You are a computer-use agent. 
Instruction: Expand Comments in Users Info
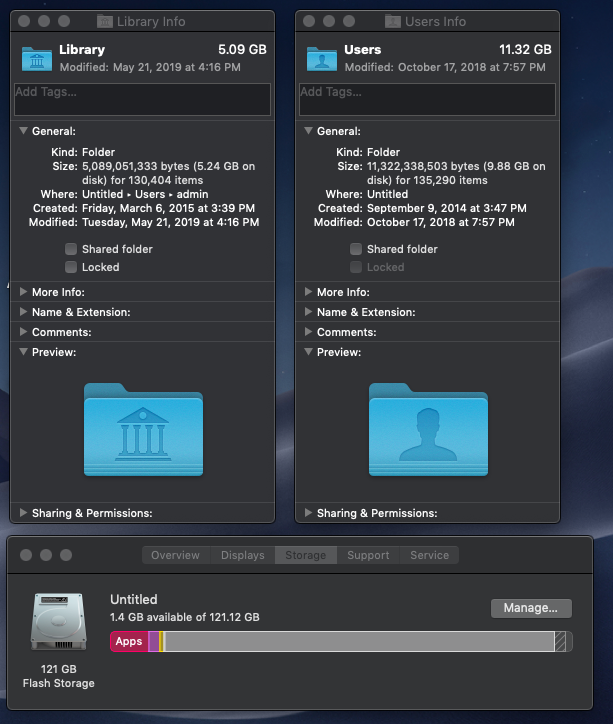308,332
